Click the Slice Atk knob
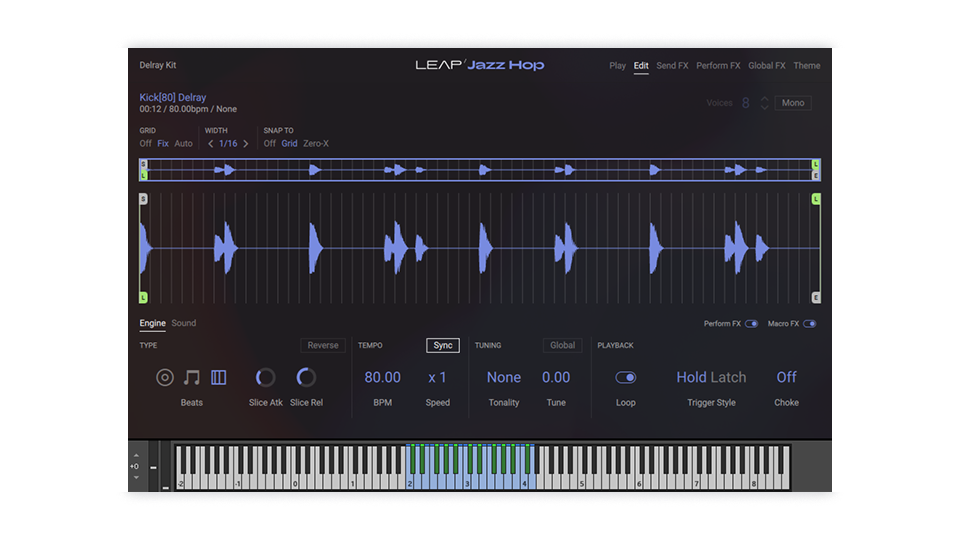Viewport: 960px width, 540px height. 266,377
